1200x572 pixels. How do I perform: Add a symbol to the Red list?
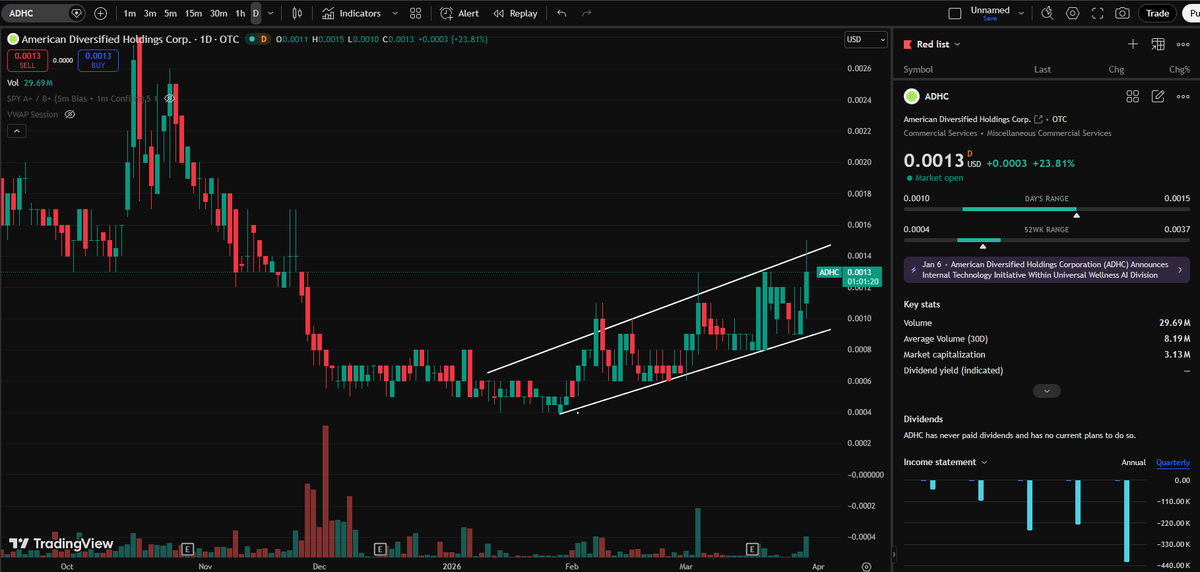point(1132,44)
